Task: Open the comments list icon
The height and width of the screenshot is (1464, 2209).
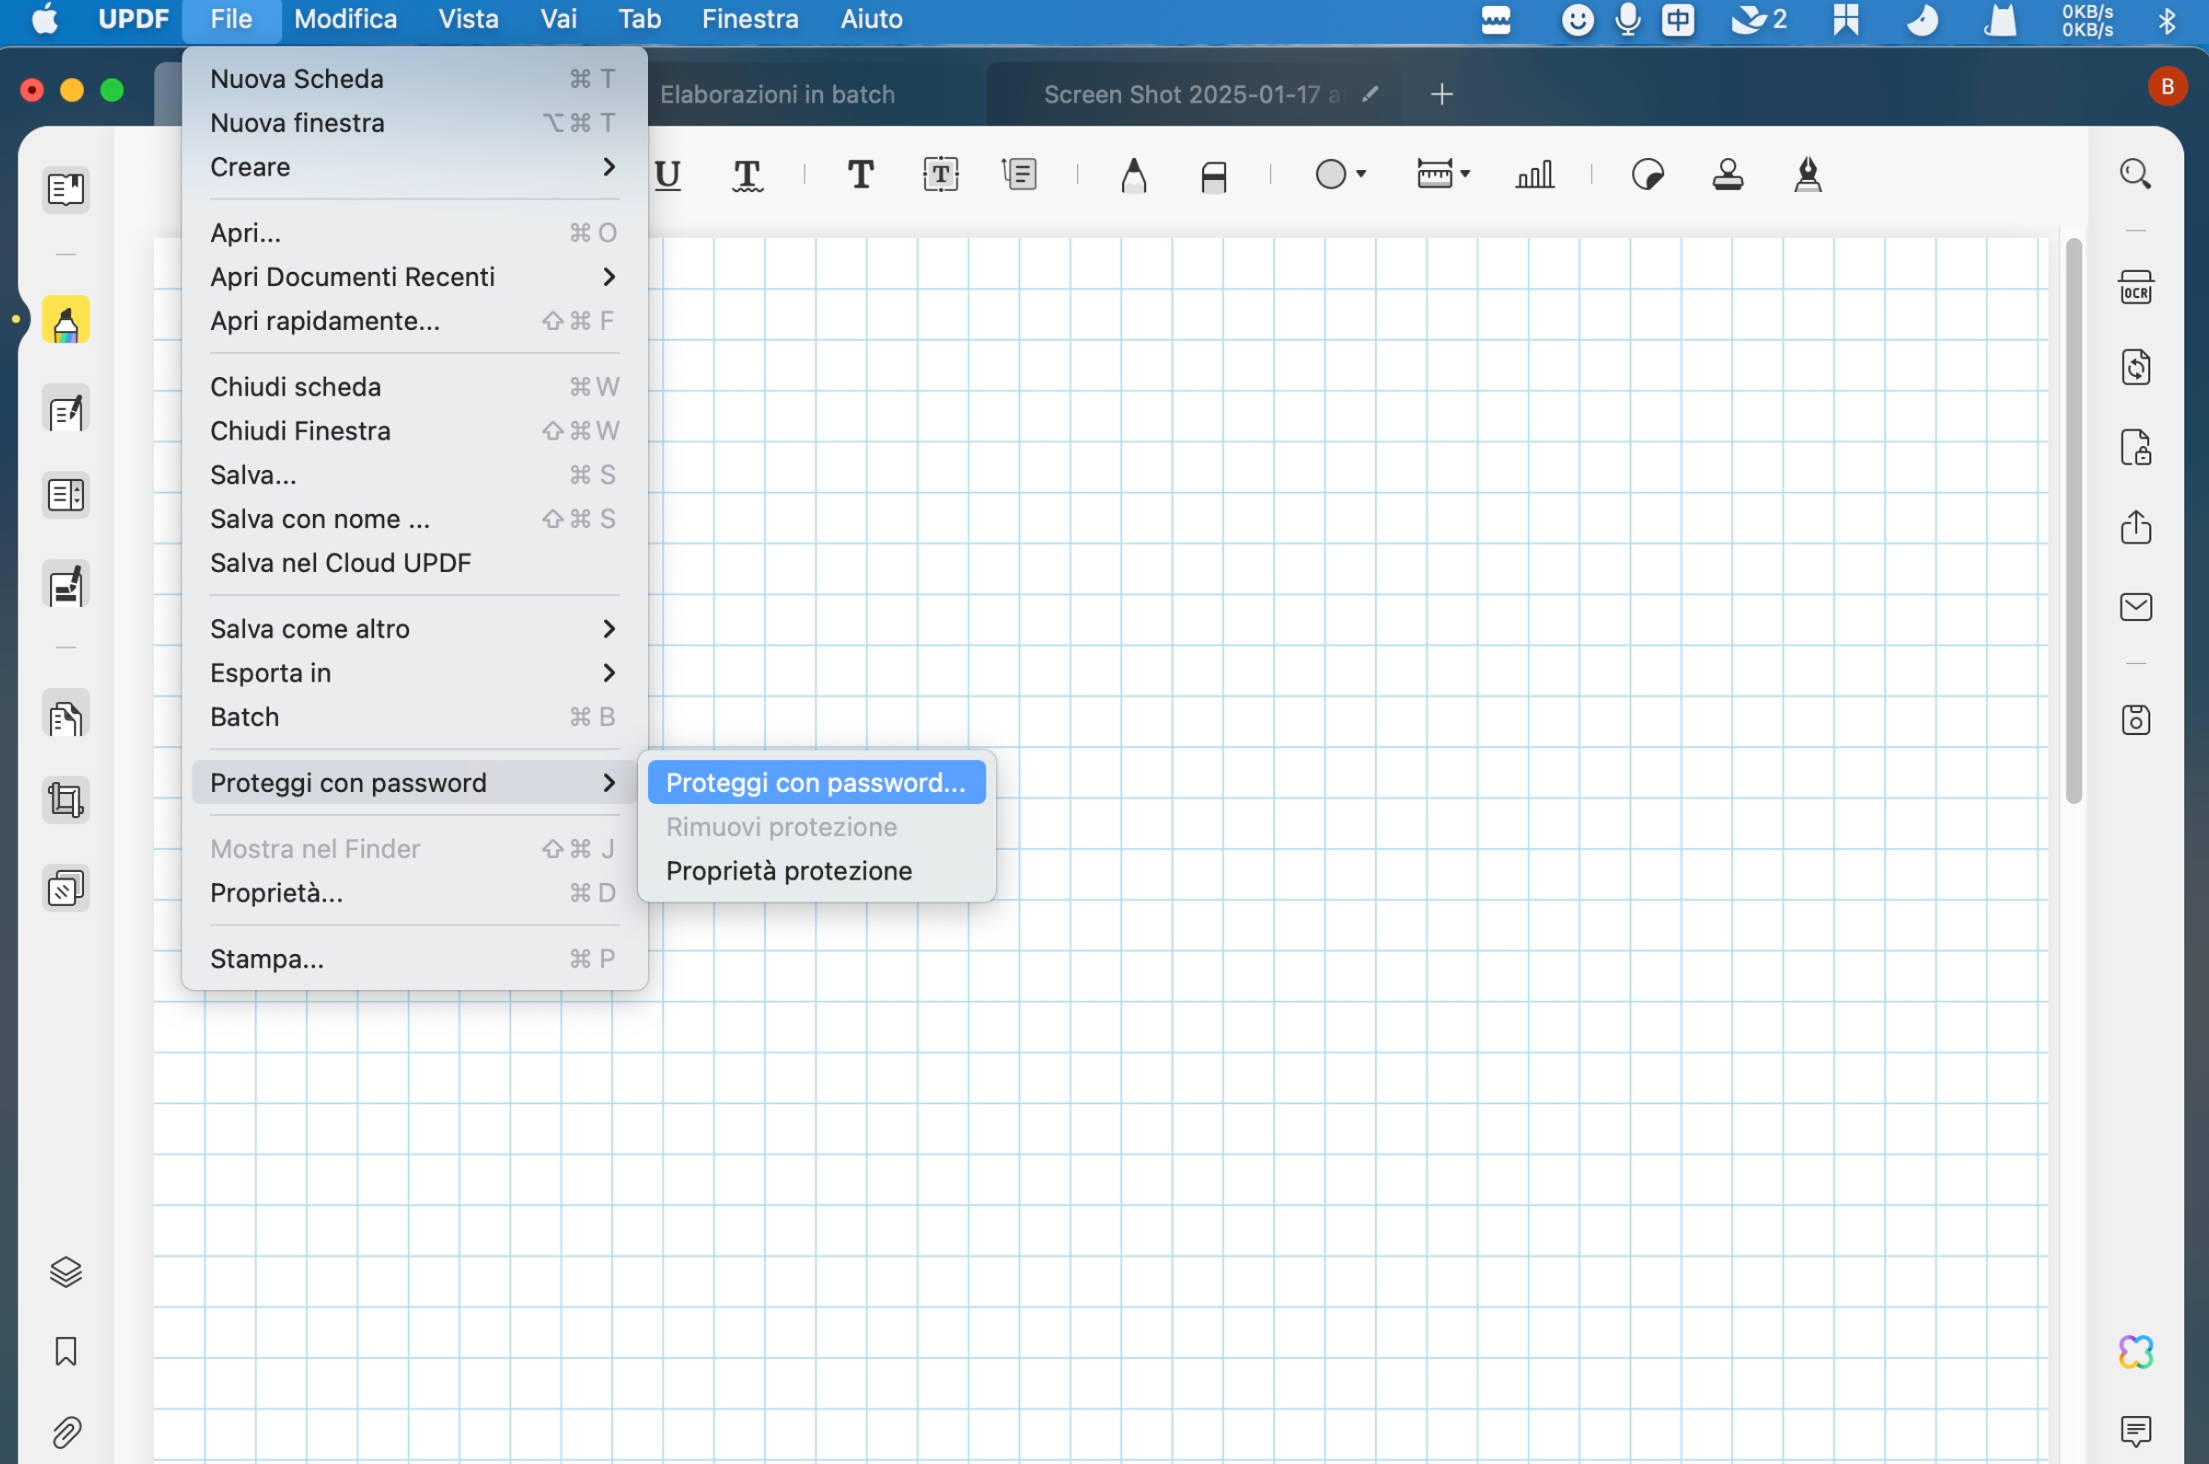Action: tap(2135, 1431)
